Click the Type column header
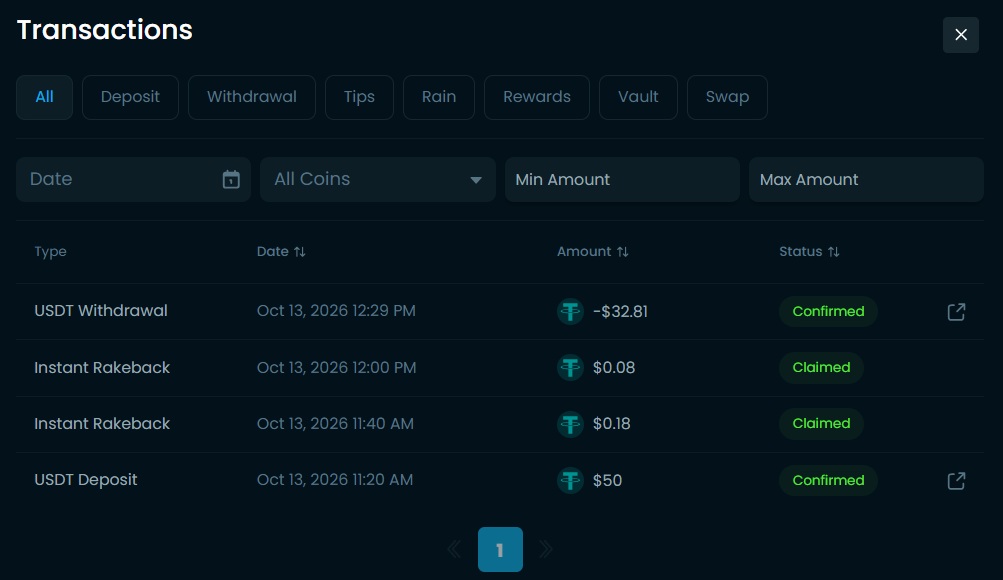Screen dimensions: 1003x580 (51, 251)
